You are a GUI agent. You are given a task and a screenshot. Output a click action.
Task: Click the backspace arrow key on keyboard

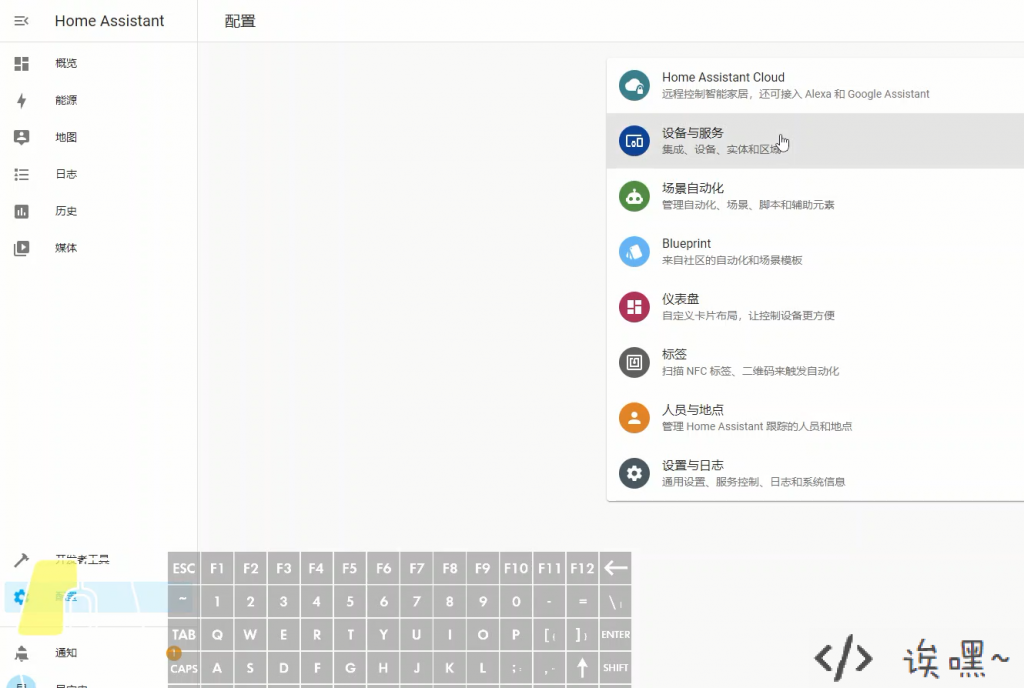[x=615, y=569]
